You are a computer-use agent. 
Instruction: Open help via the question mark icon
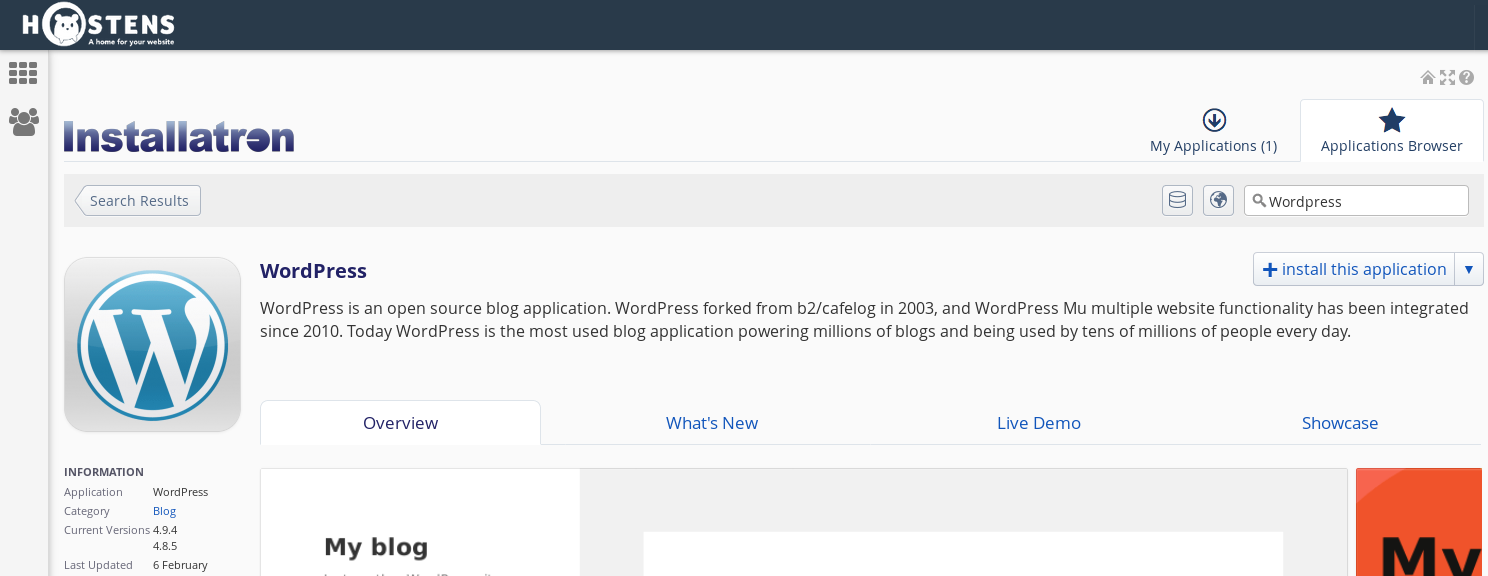pyautogui.click(x=1466, y=77)
